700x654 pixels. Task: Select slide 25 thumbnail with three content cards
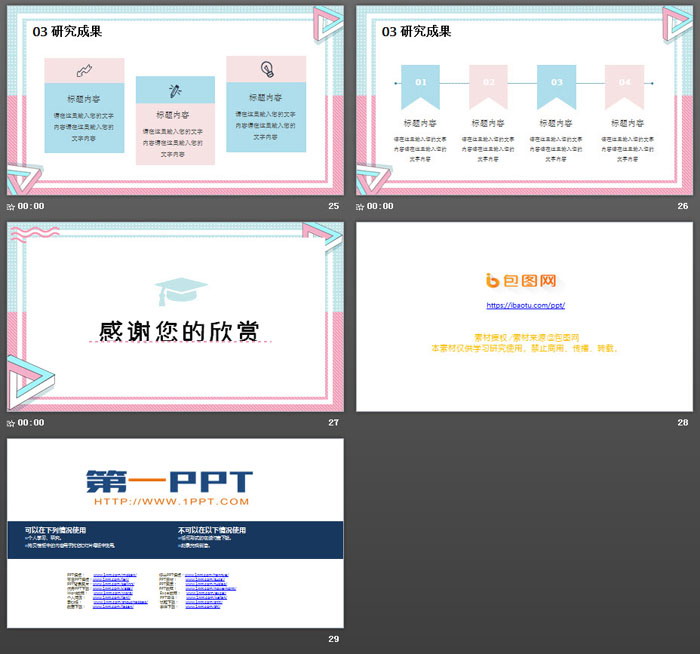tap(175, 100)
